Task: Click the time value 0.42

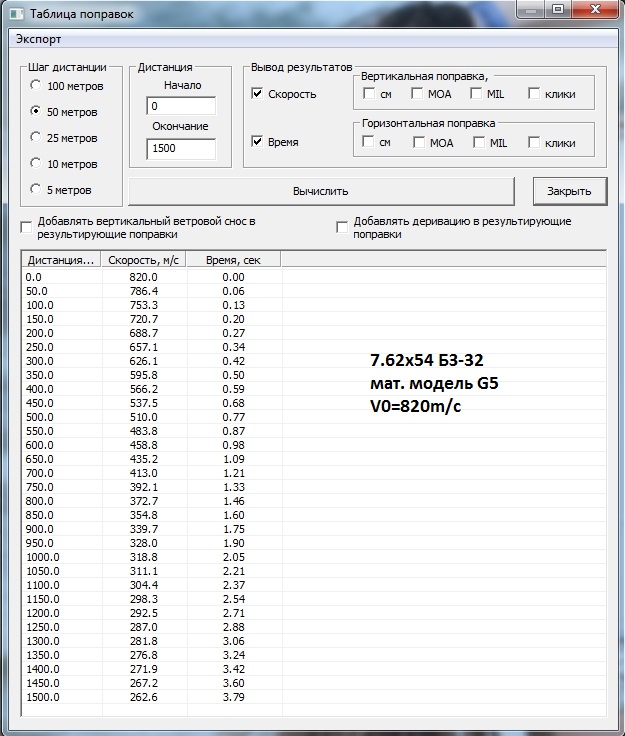Action: point(234,361)
